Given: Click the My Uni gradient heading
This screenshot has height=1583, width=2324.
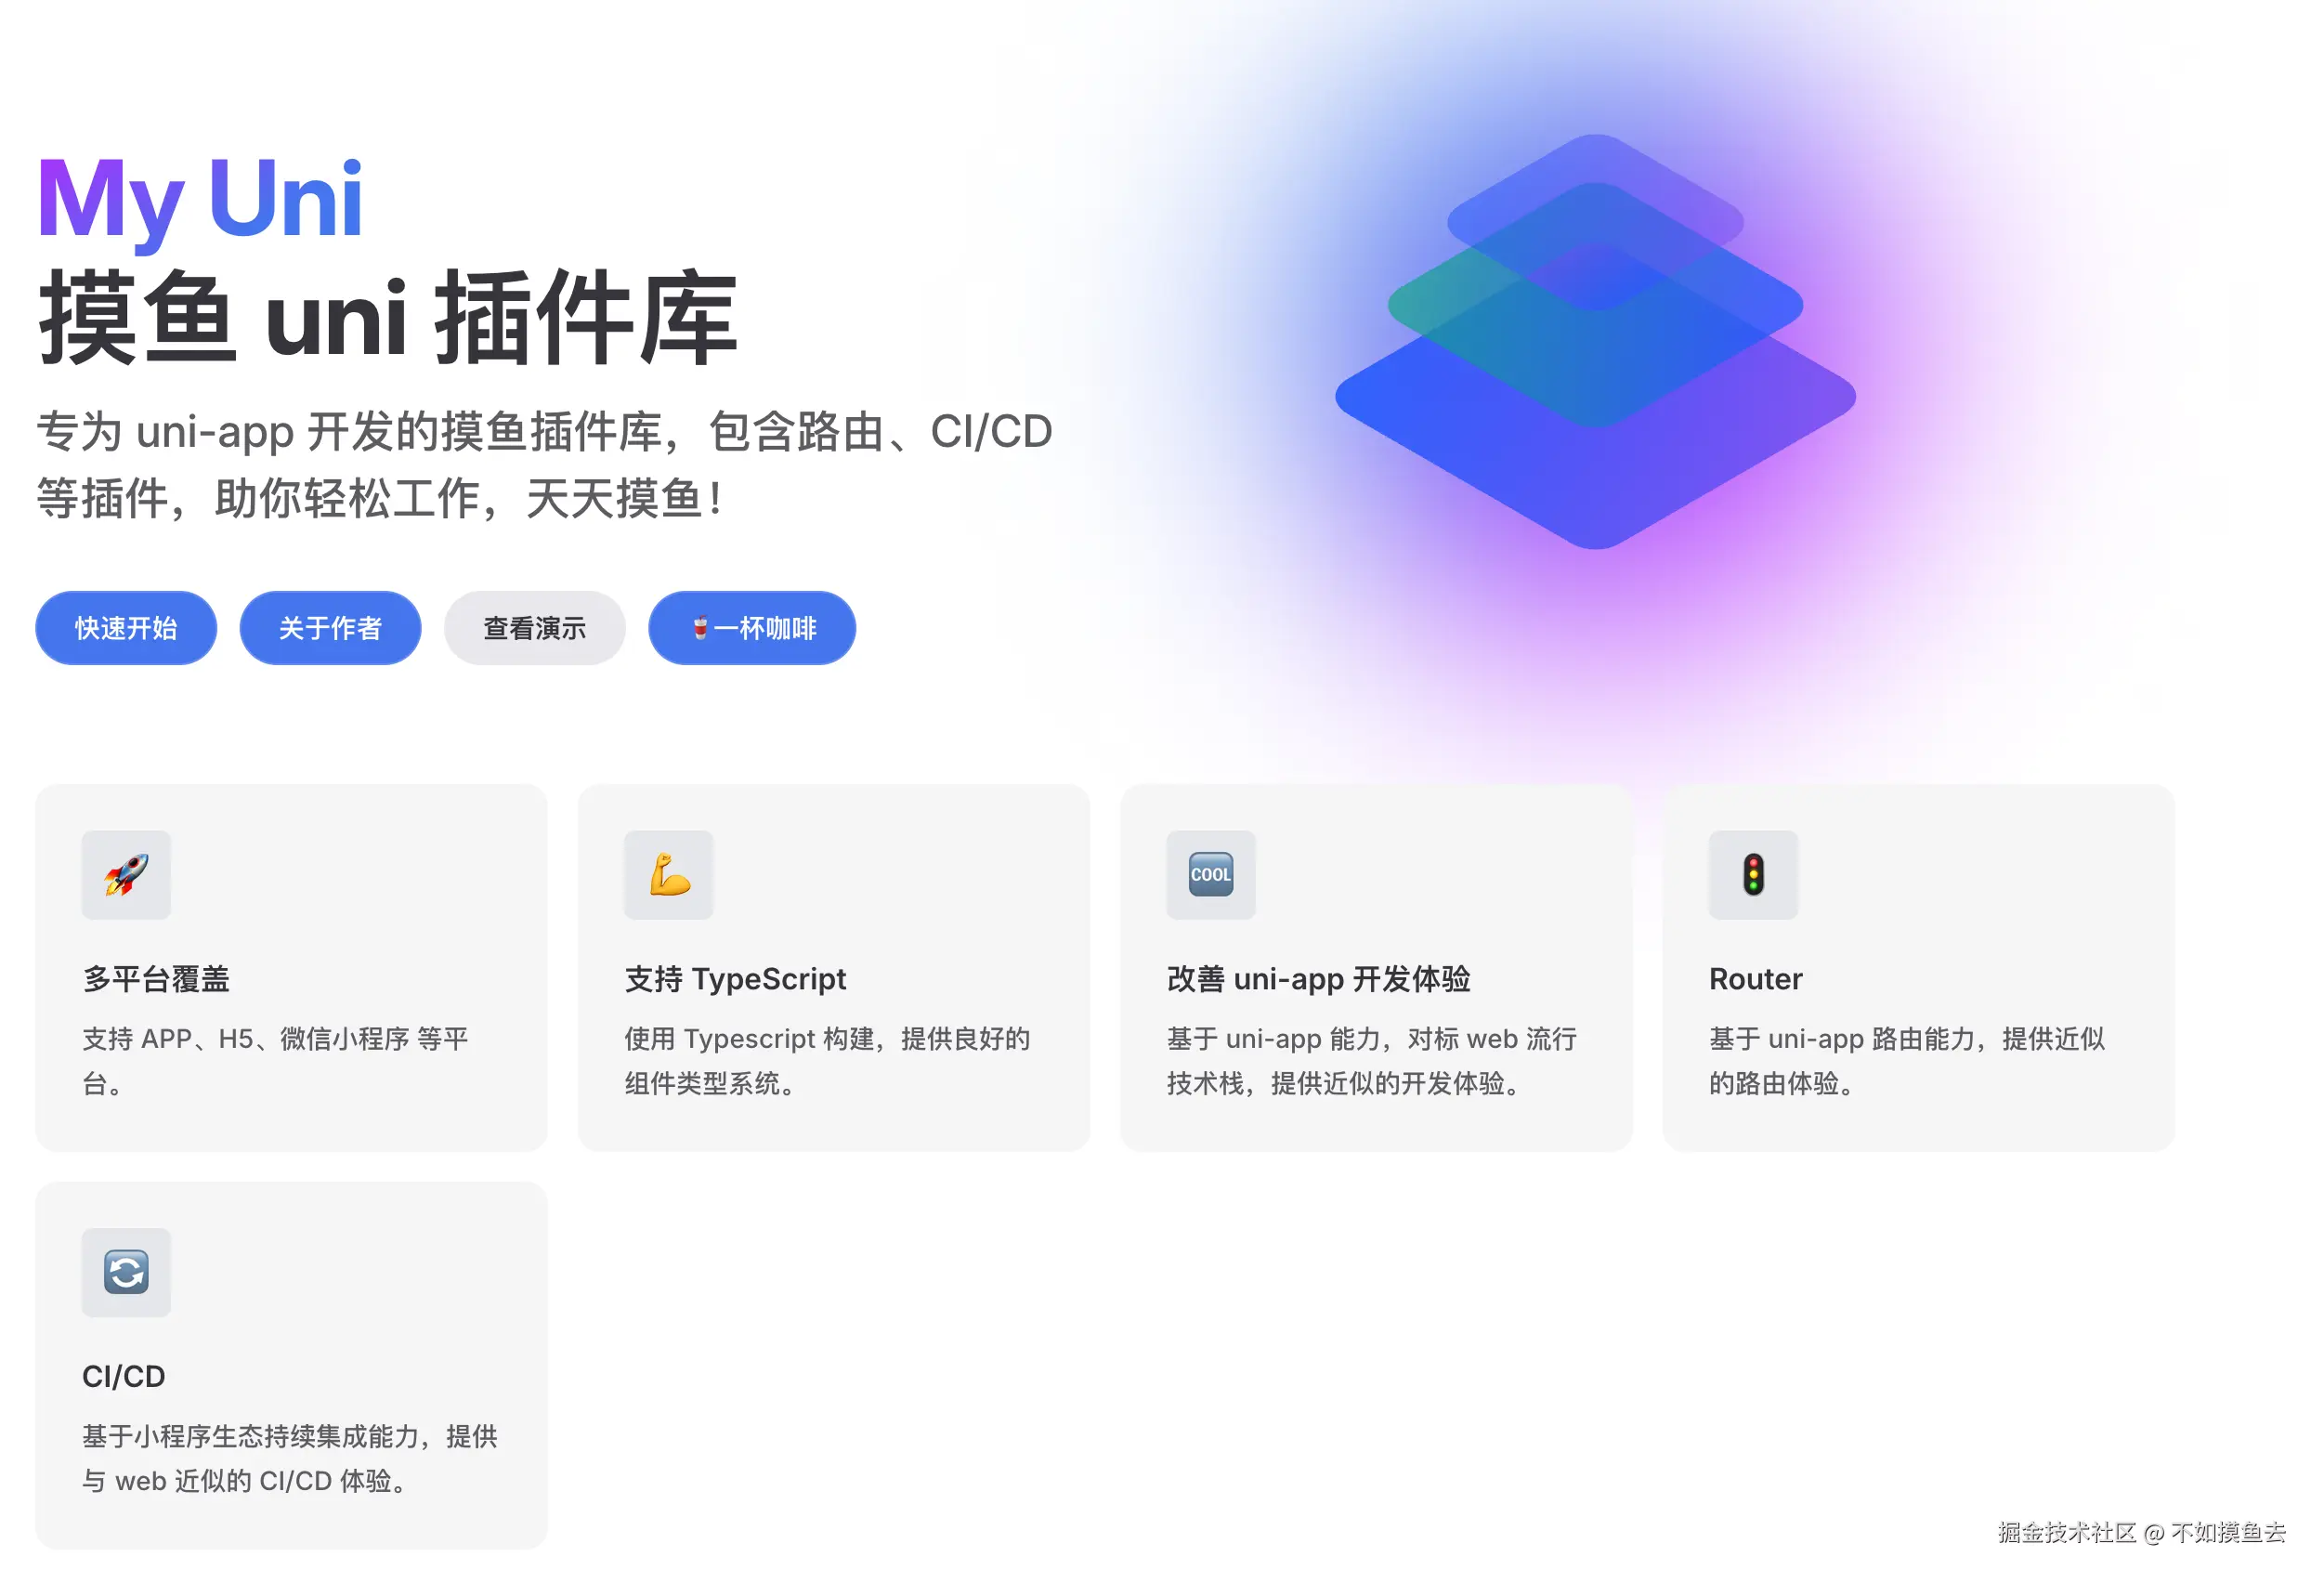Looking at the screenshot, I should (x=200, y=200).
